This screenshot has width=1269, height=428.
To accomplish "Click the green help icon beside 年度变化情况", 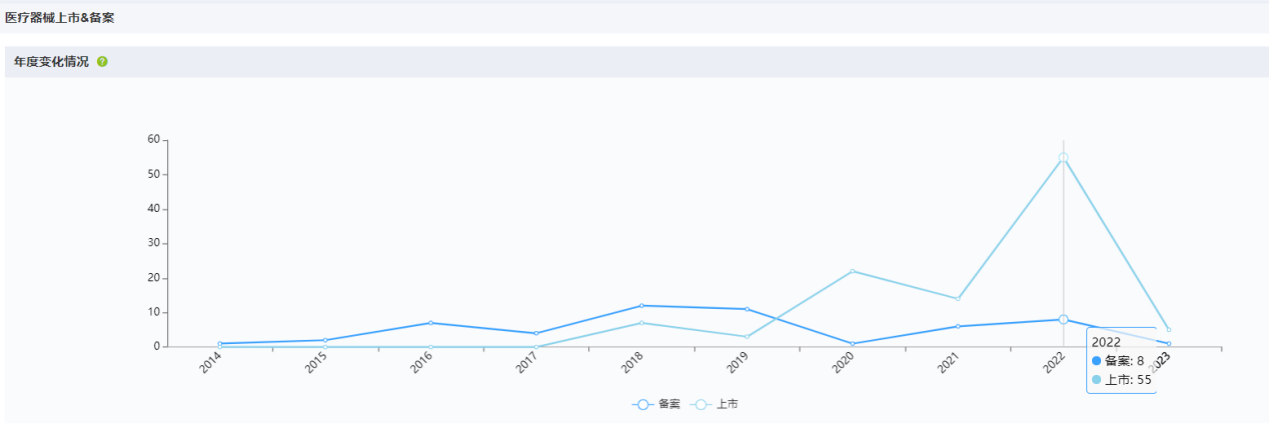I will tap(102, 62).
